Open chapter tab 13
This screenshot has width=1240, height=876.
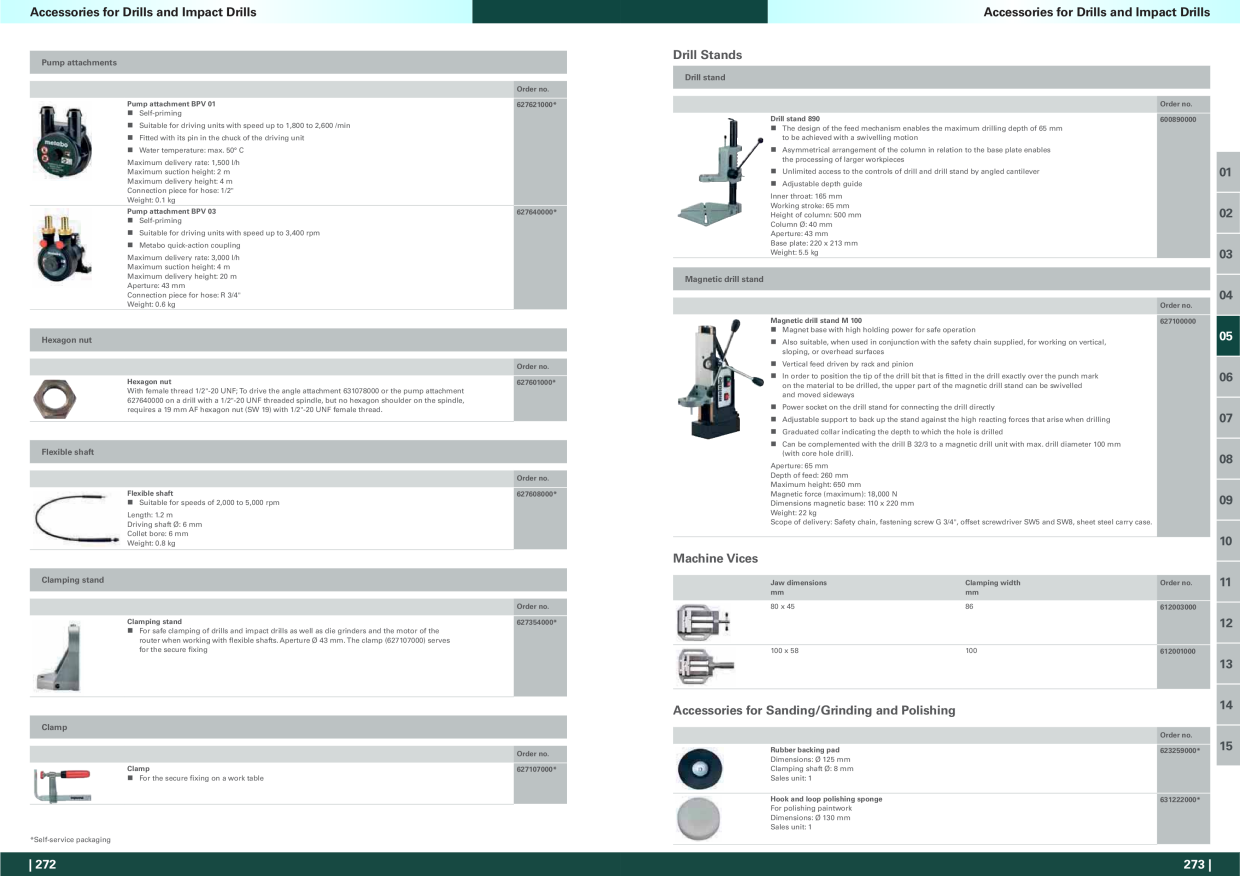[x=1227, y=664]
